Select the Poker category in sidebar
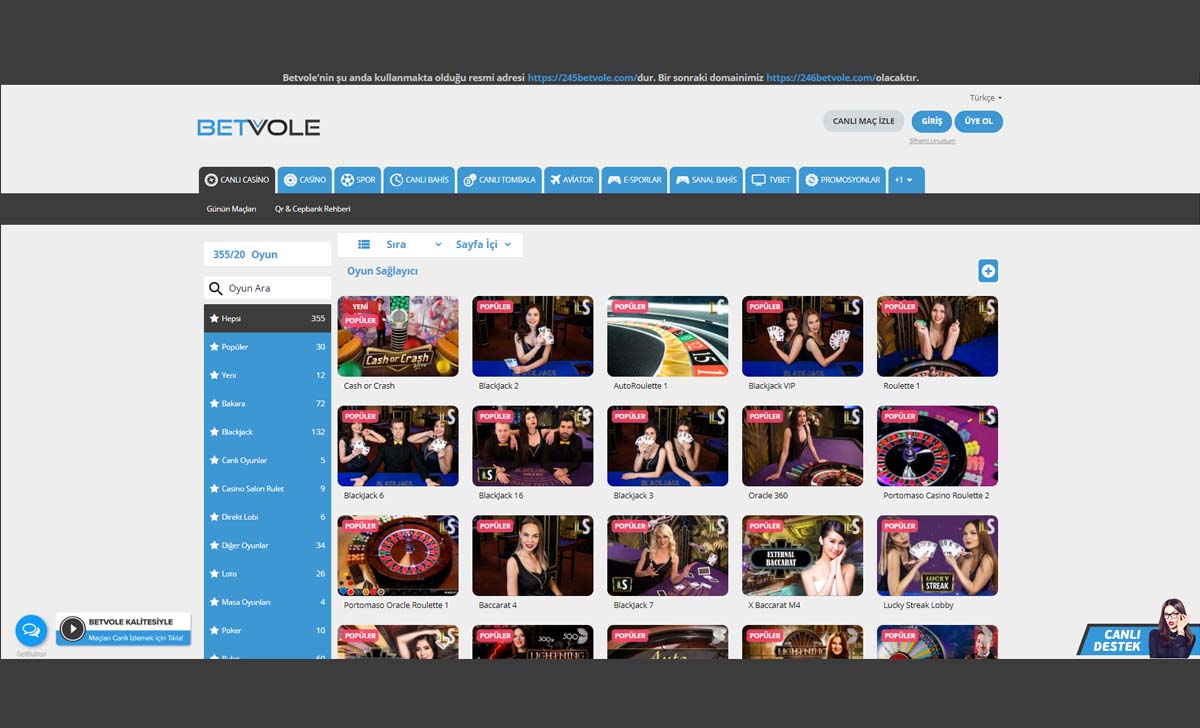Screen dimensions: 1200x728 (x=267, y=630)
